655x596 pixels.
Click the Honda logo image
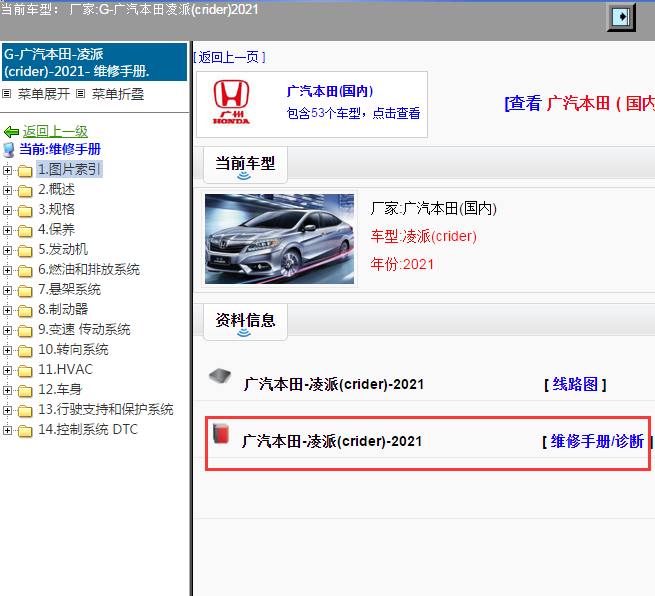(x=231, y=103)
